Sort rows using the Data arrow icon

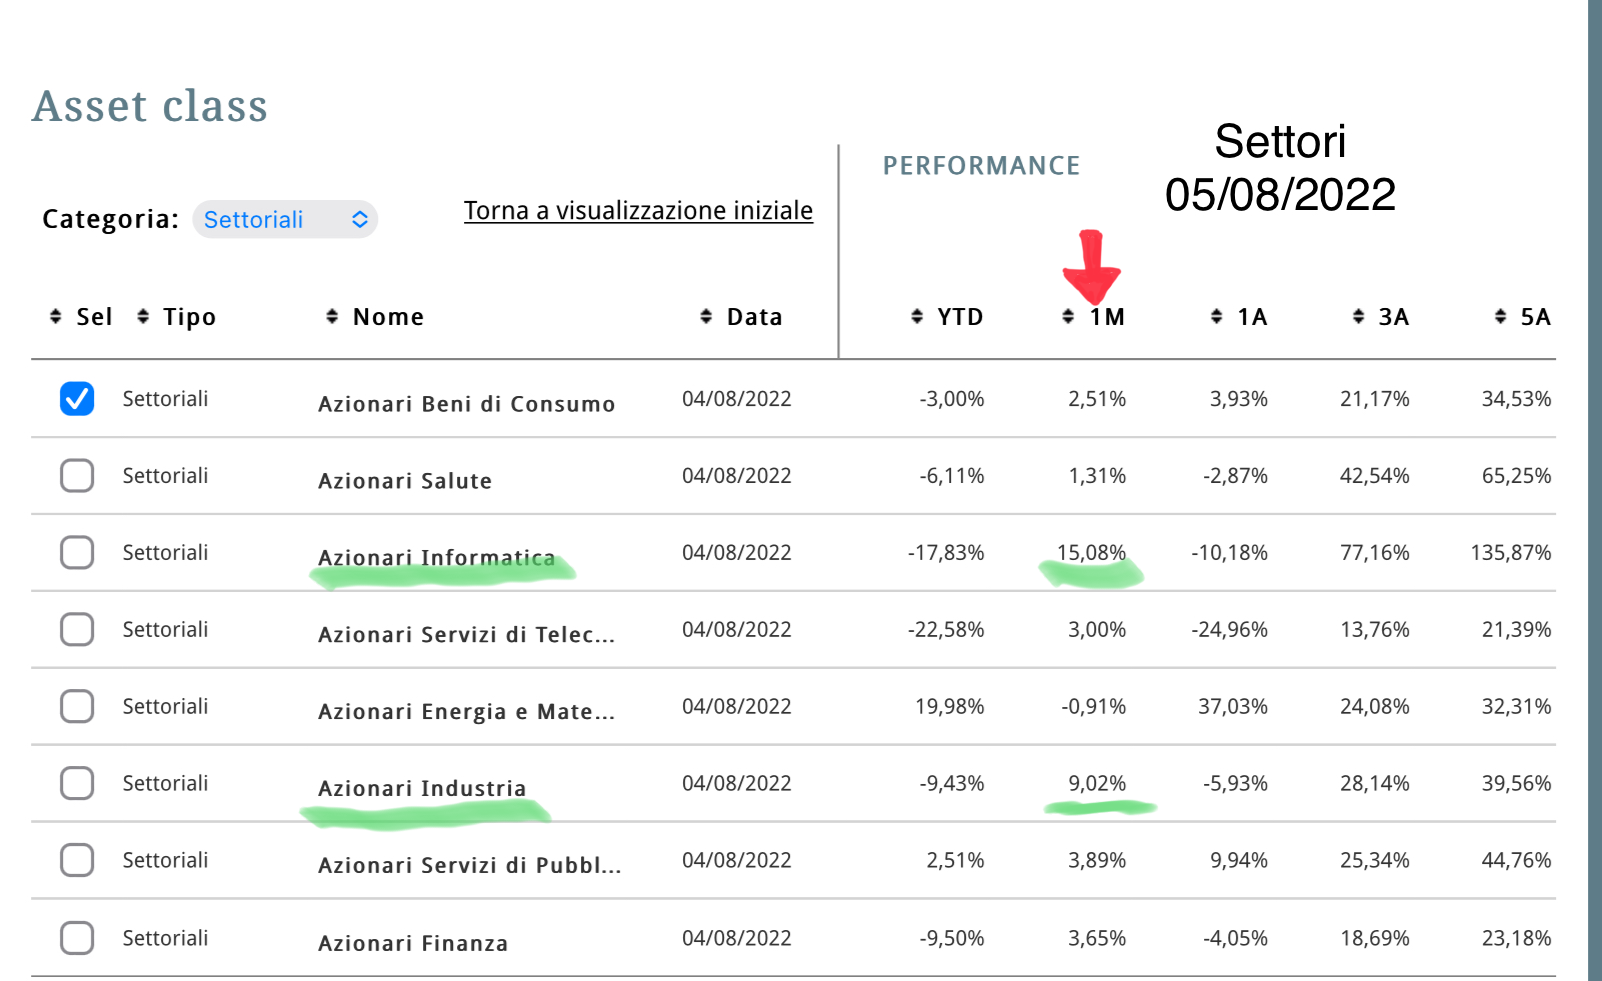click(x=706, y=317)
